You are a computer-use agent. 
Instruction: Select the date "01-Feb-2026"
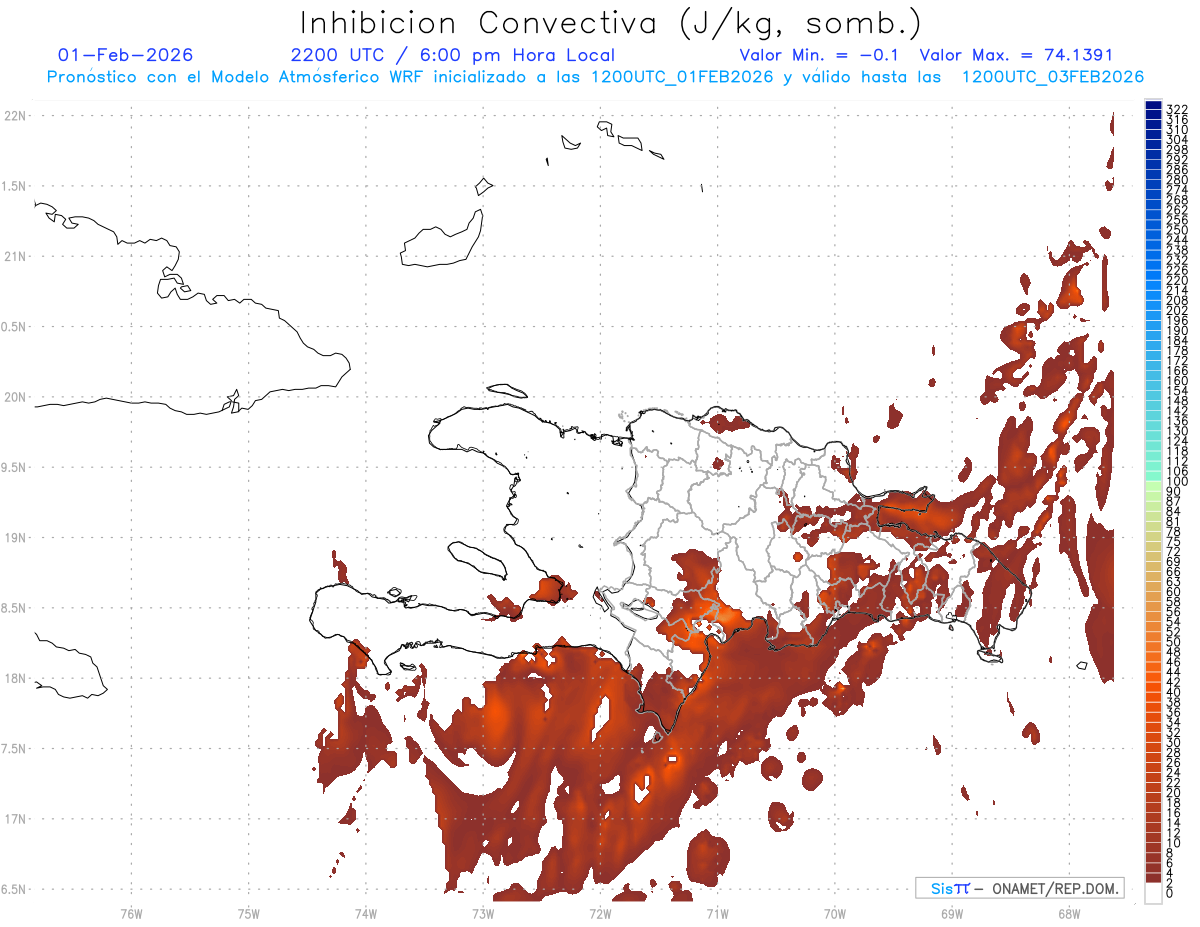tap(126, 55)
